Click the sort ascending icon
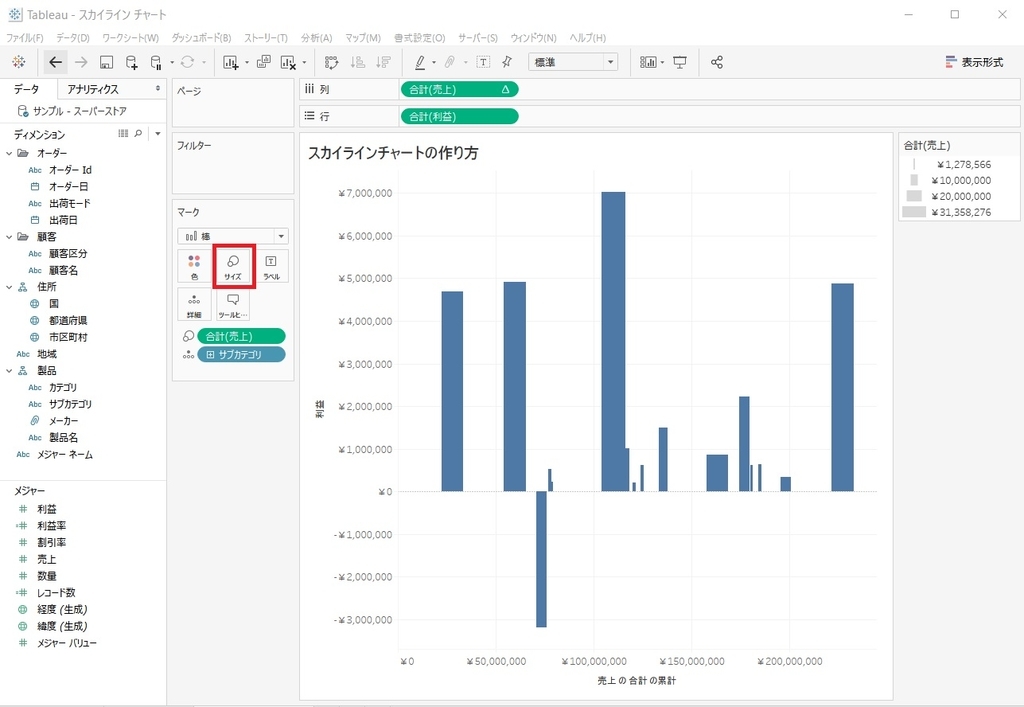 tap(358, 62)
